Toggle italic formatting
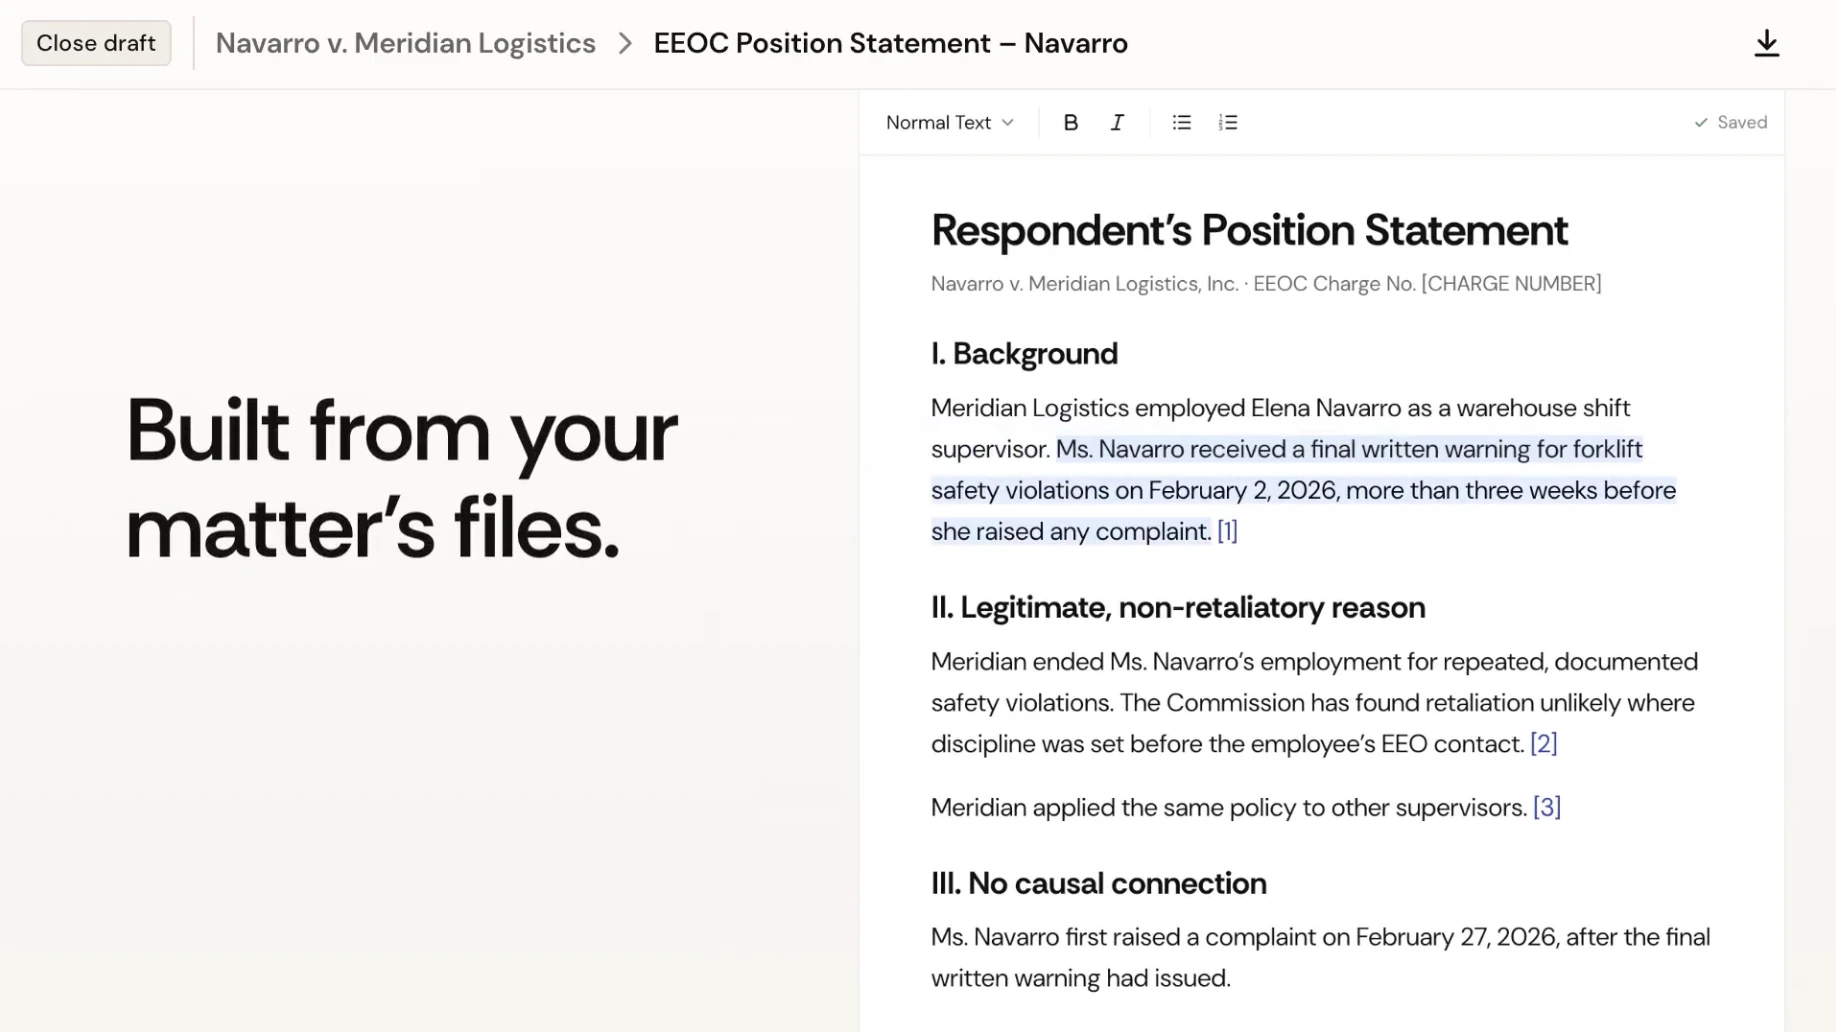The image size is (1836, 1032). tap(1117, 122)
